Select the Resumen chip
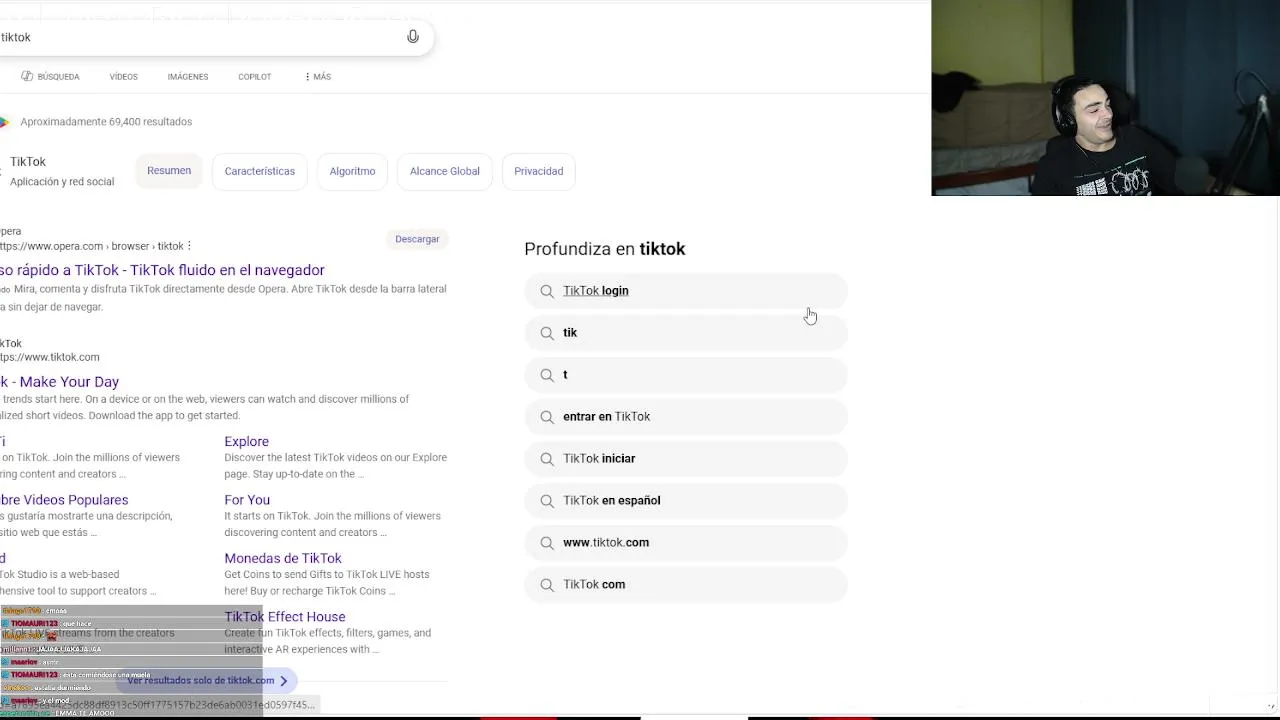 click(x=169, y=171)
